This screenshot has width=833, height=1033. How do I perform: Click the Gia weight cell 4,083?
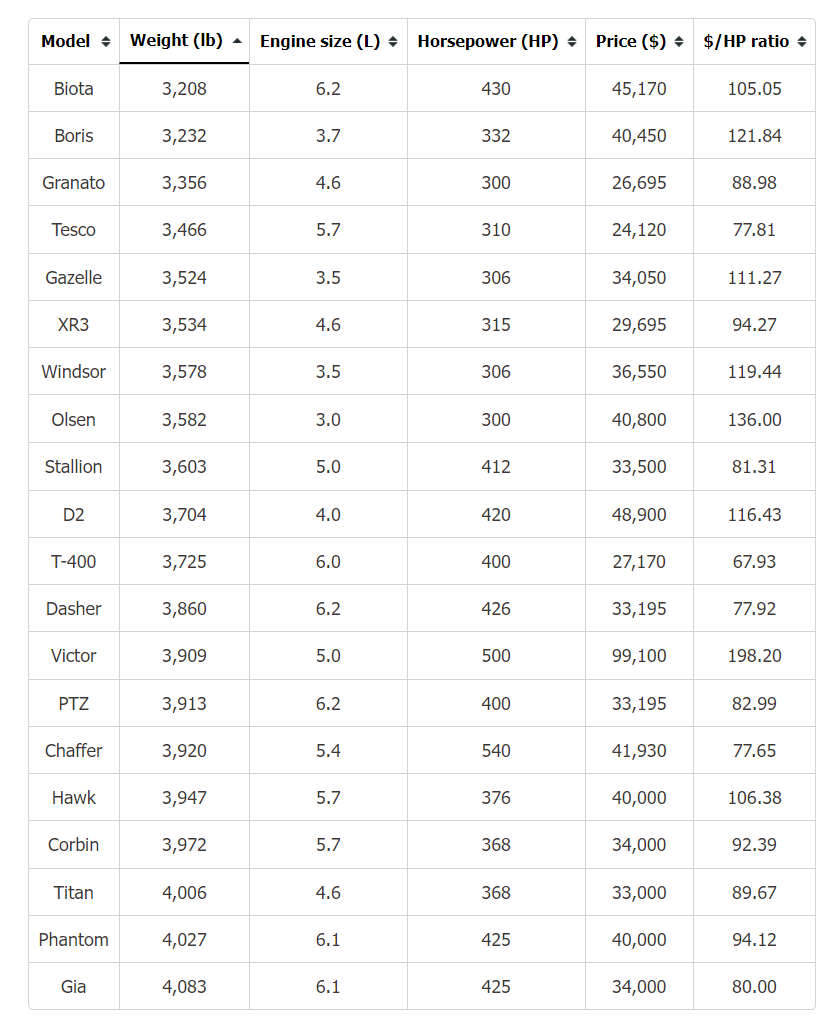click(184, 986)
